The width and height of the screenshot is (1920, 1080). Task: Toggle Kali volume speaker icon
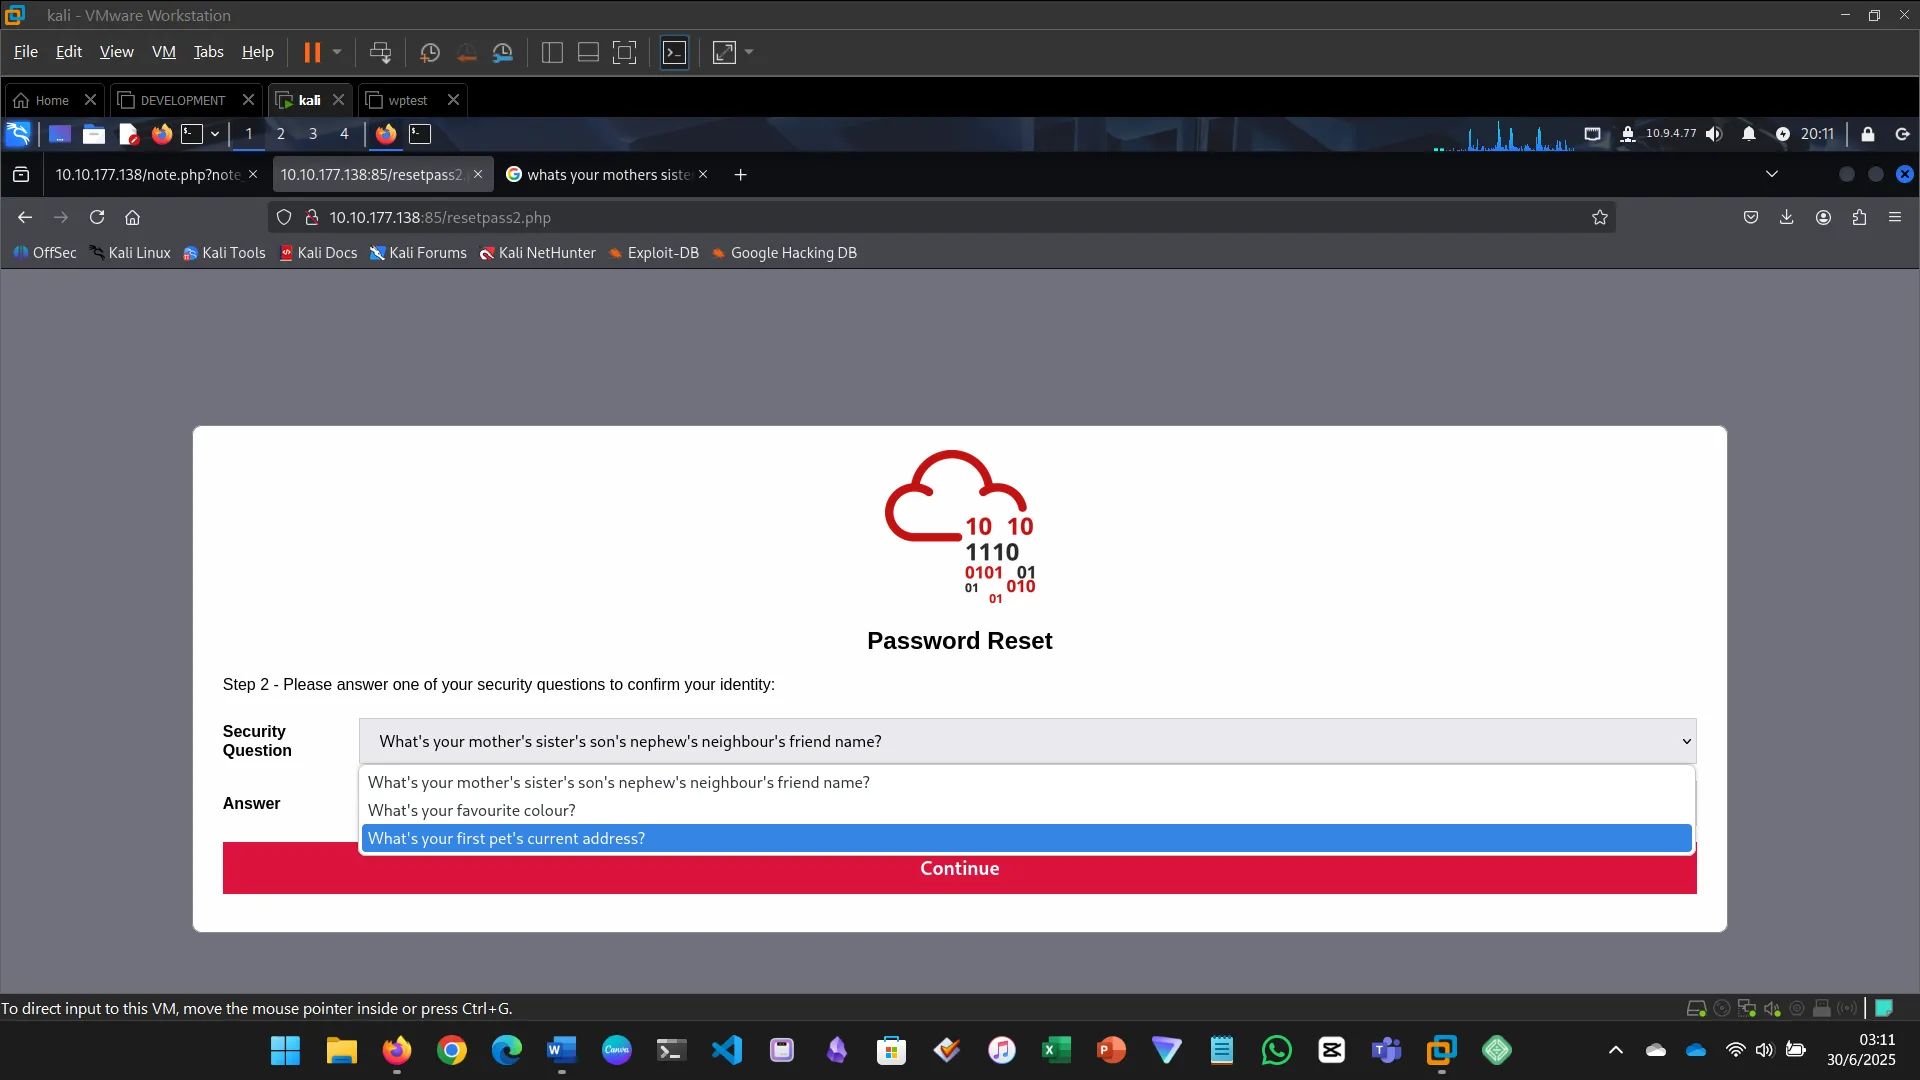click(x=1714, y=134)
